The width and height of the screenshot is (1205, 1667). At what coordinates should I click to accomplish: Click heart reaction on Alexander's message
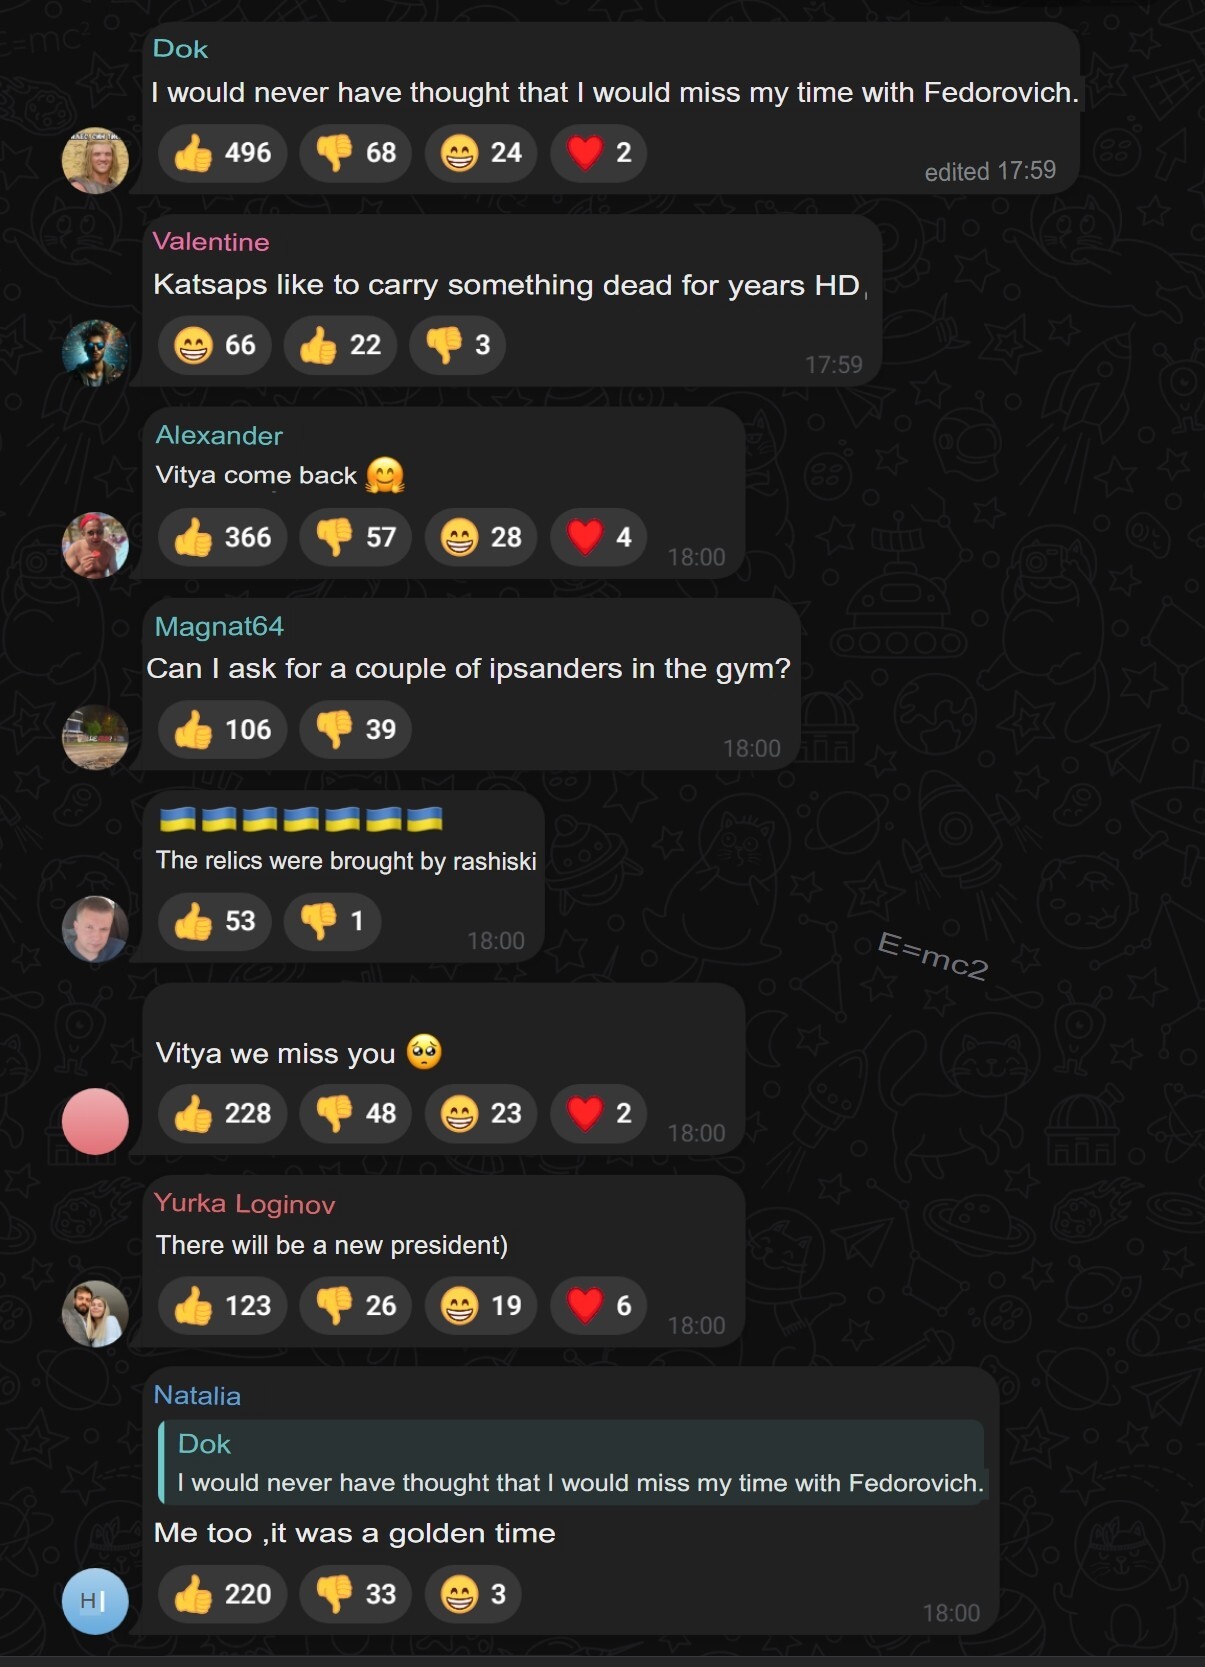coord(598,537)
